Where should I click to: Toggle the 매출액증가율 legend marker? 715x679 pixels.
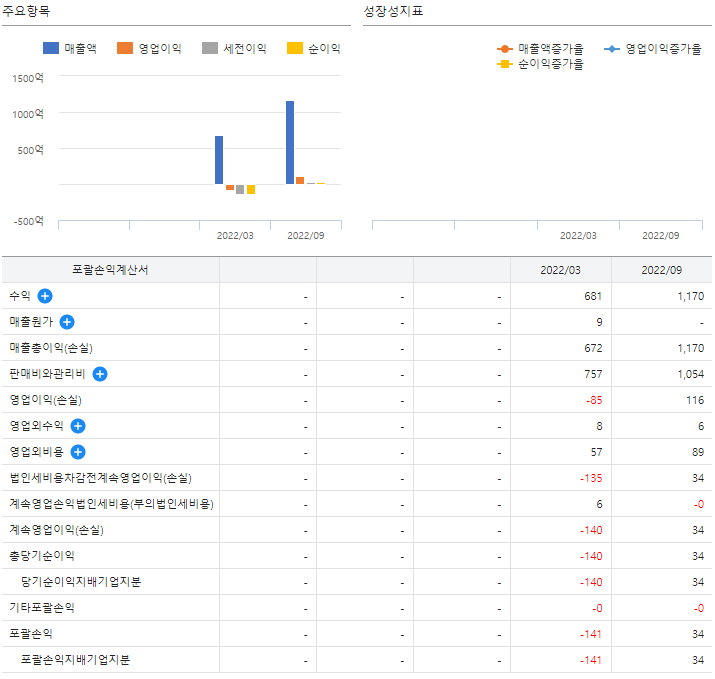point(504,49)
